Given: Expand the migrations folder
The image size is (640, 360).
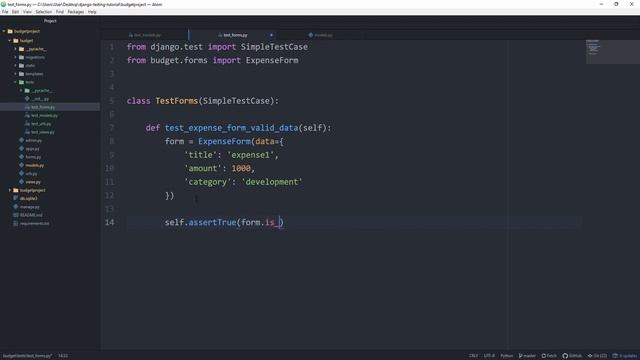Looking at the screenshot, I should pyautogui.click(x=16, y=58).
